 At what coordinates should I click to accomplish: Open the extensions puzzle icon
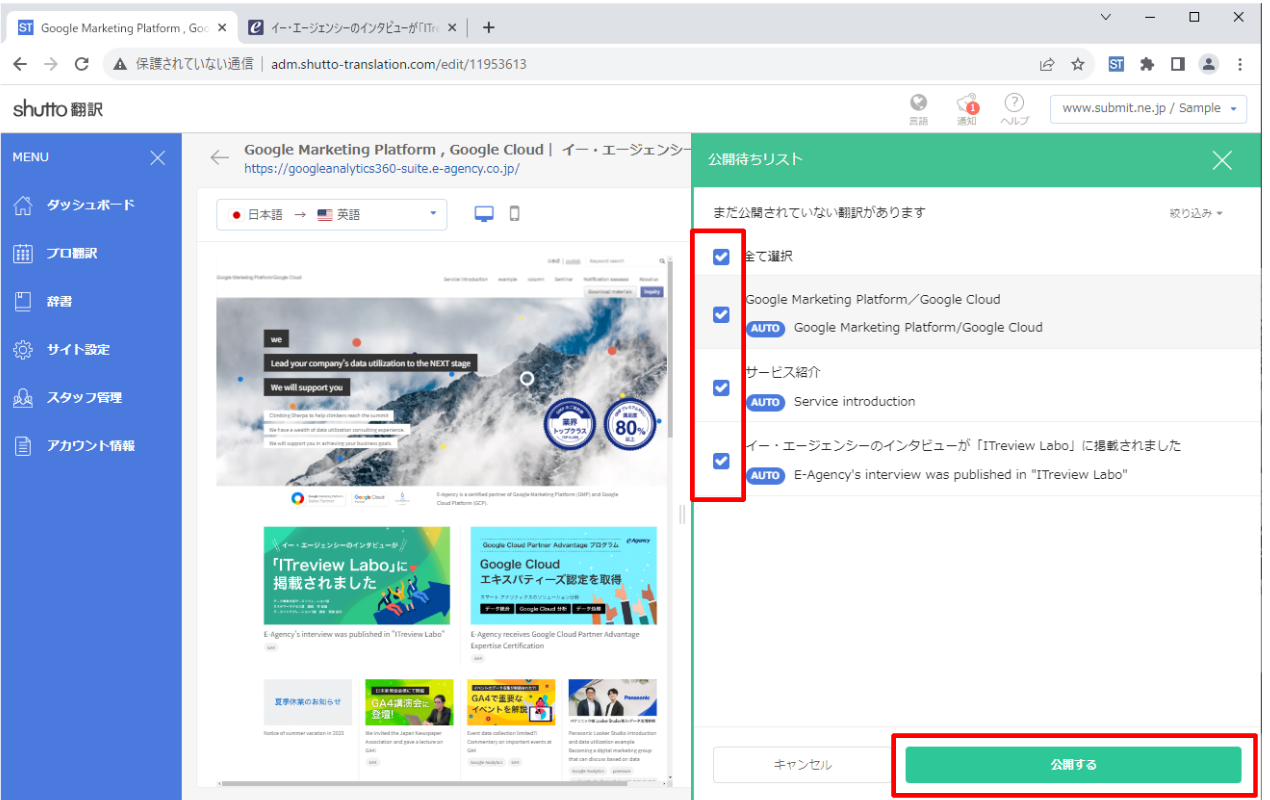tap(1147, 64)
